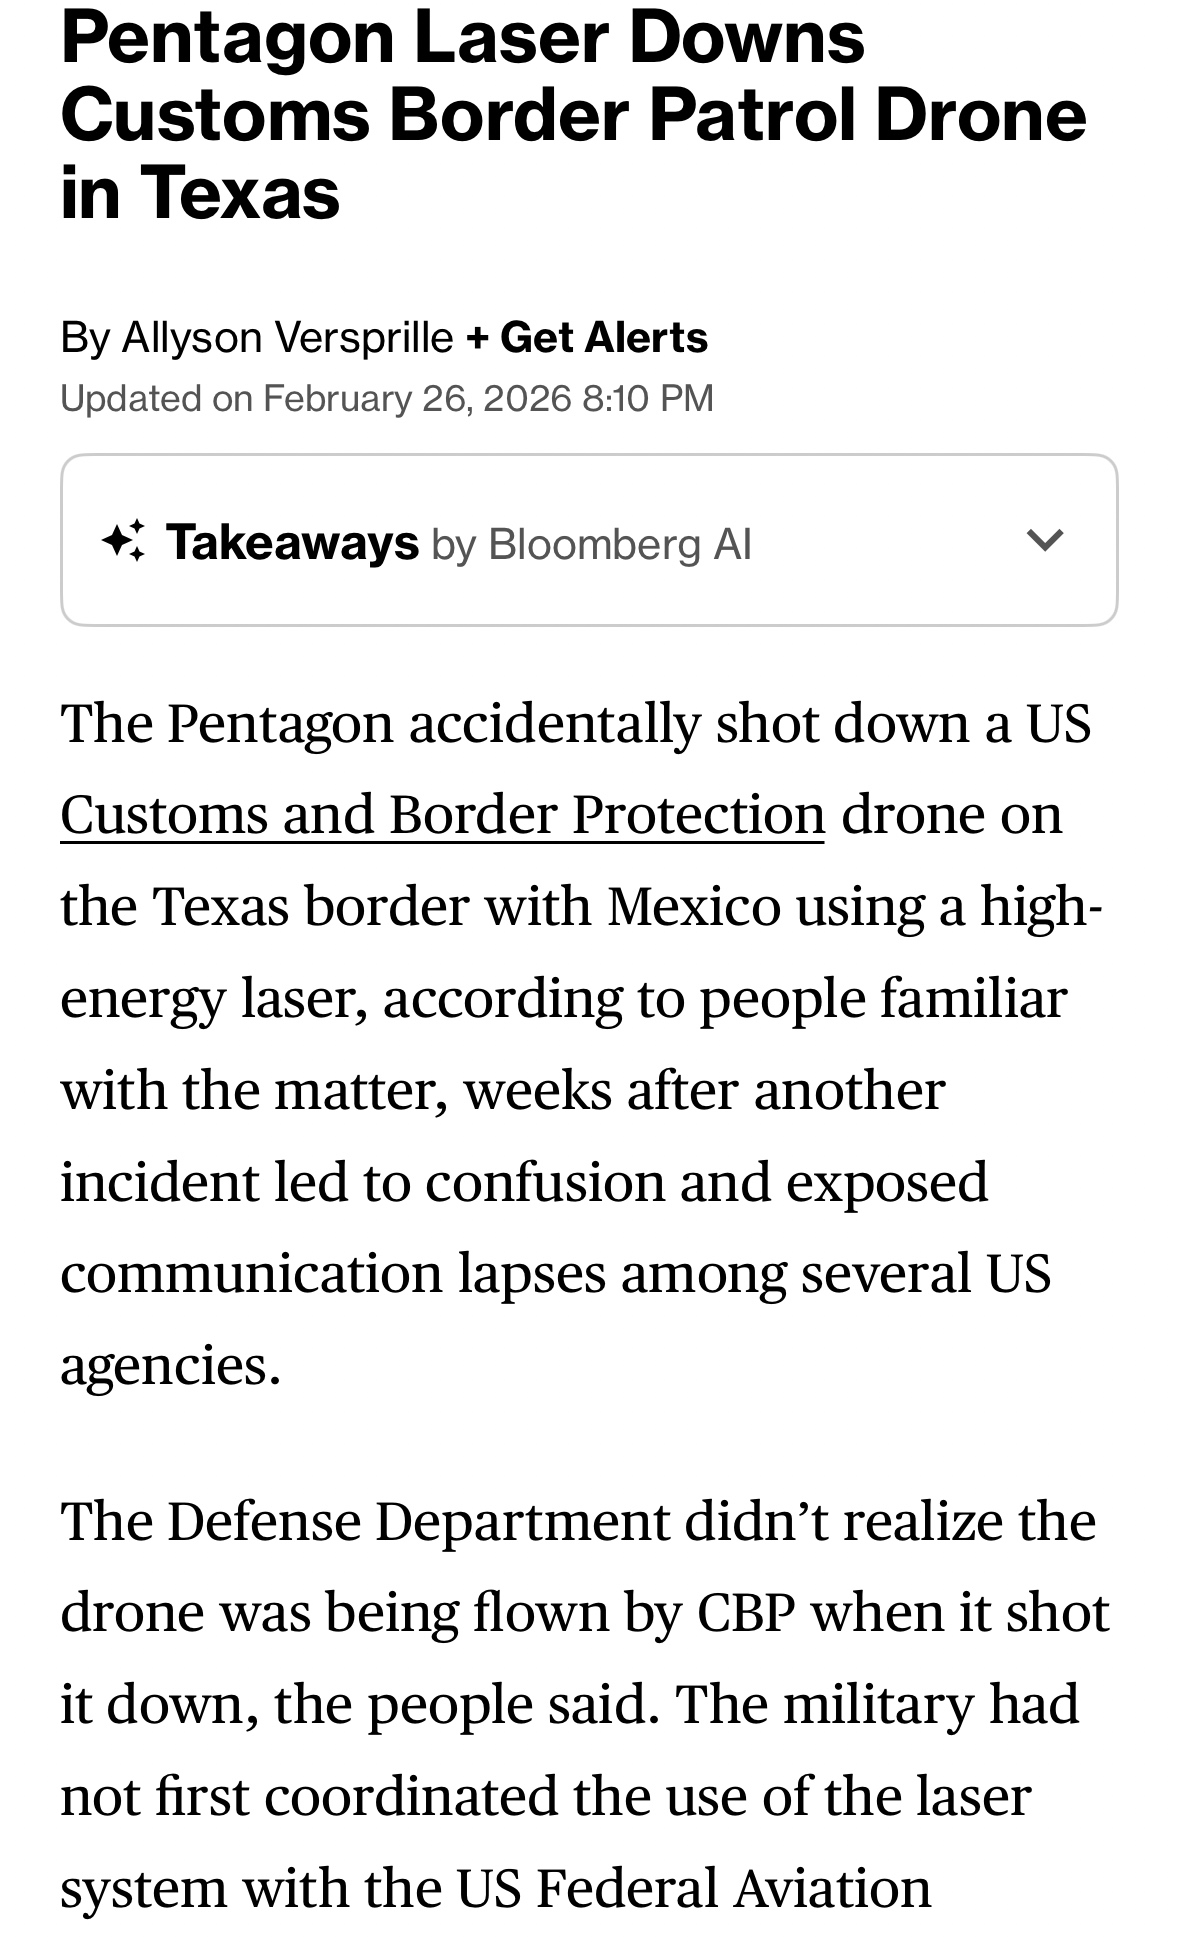The height and width of the screenshot is (1955, 1179).
Task: Click the "CBP" abbreviation in second paragraph
Action: tap(745, 1612)
